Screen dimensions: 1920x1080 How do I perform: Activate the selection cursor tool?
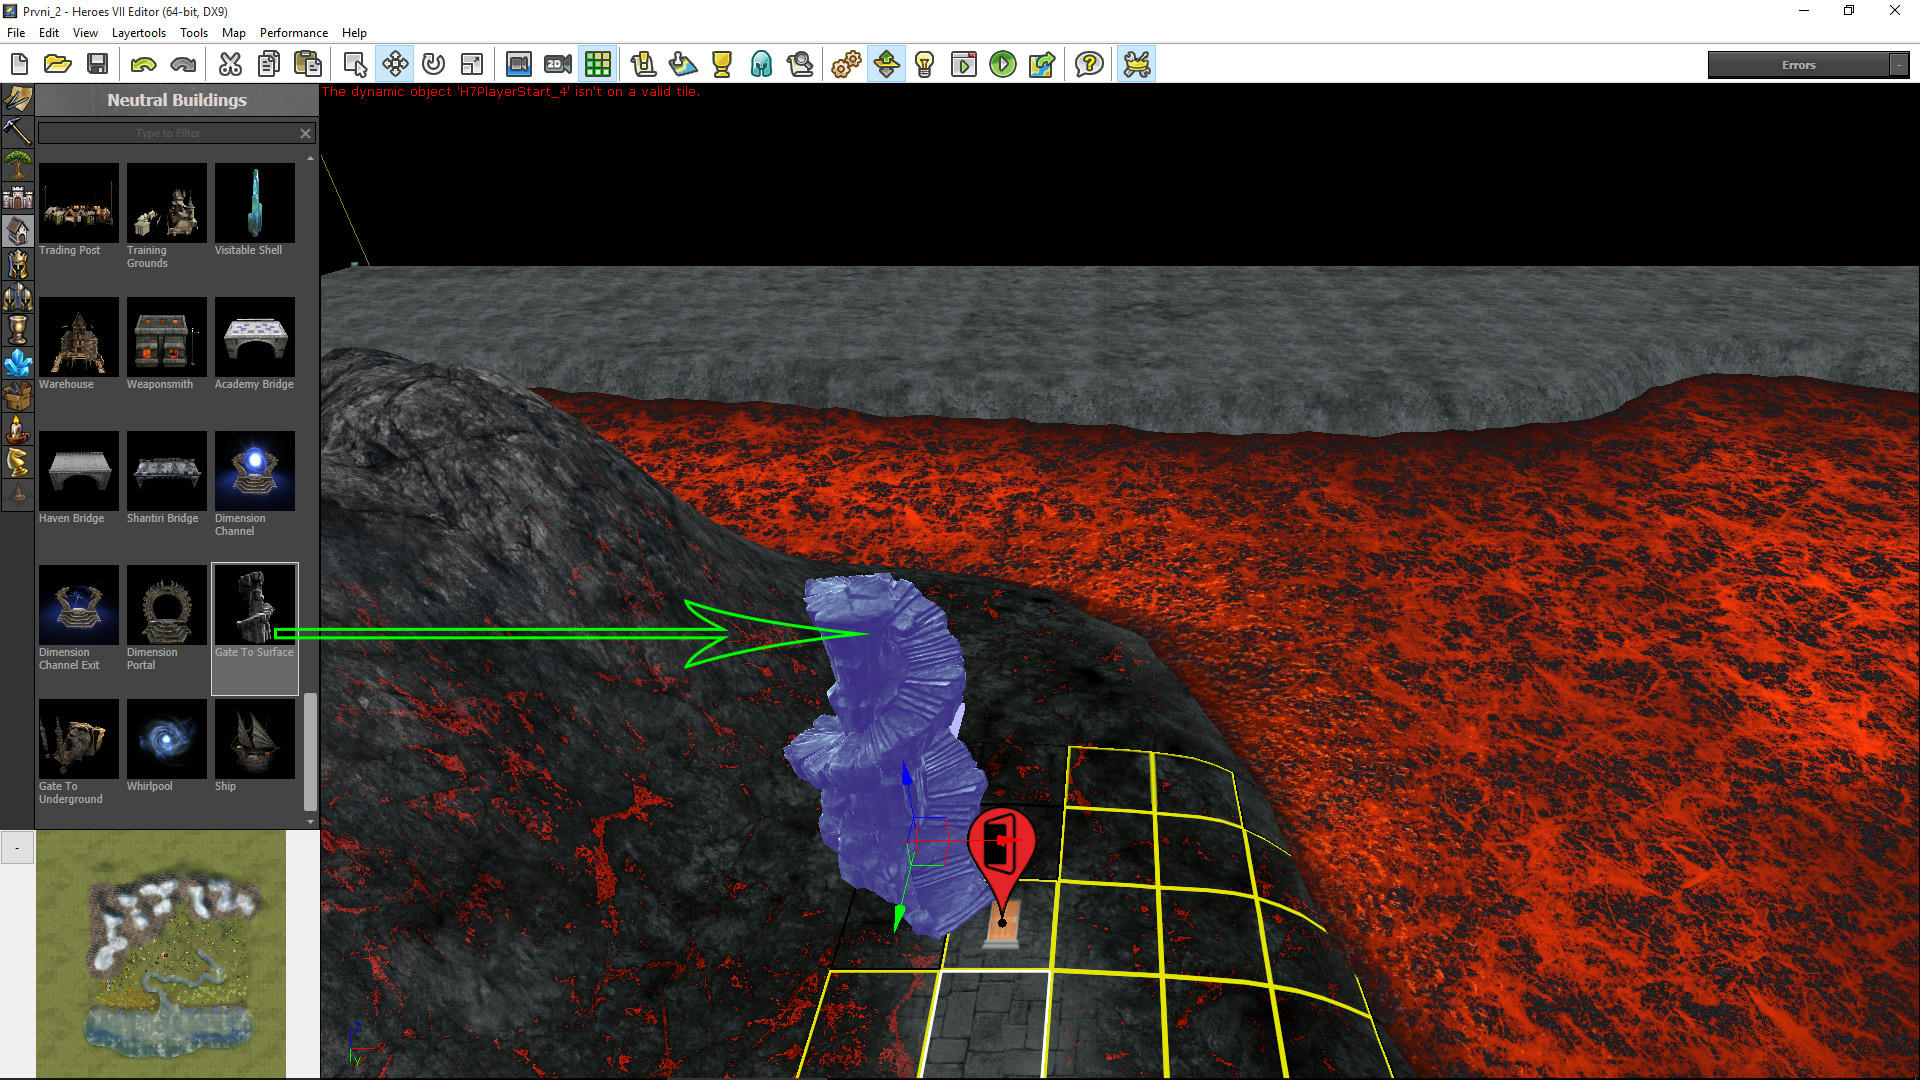pyautogui.click(x=355, y=65)
